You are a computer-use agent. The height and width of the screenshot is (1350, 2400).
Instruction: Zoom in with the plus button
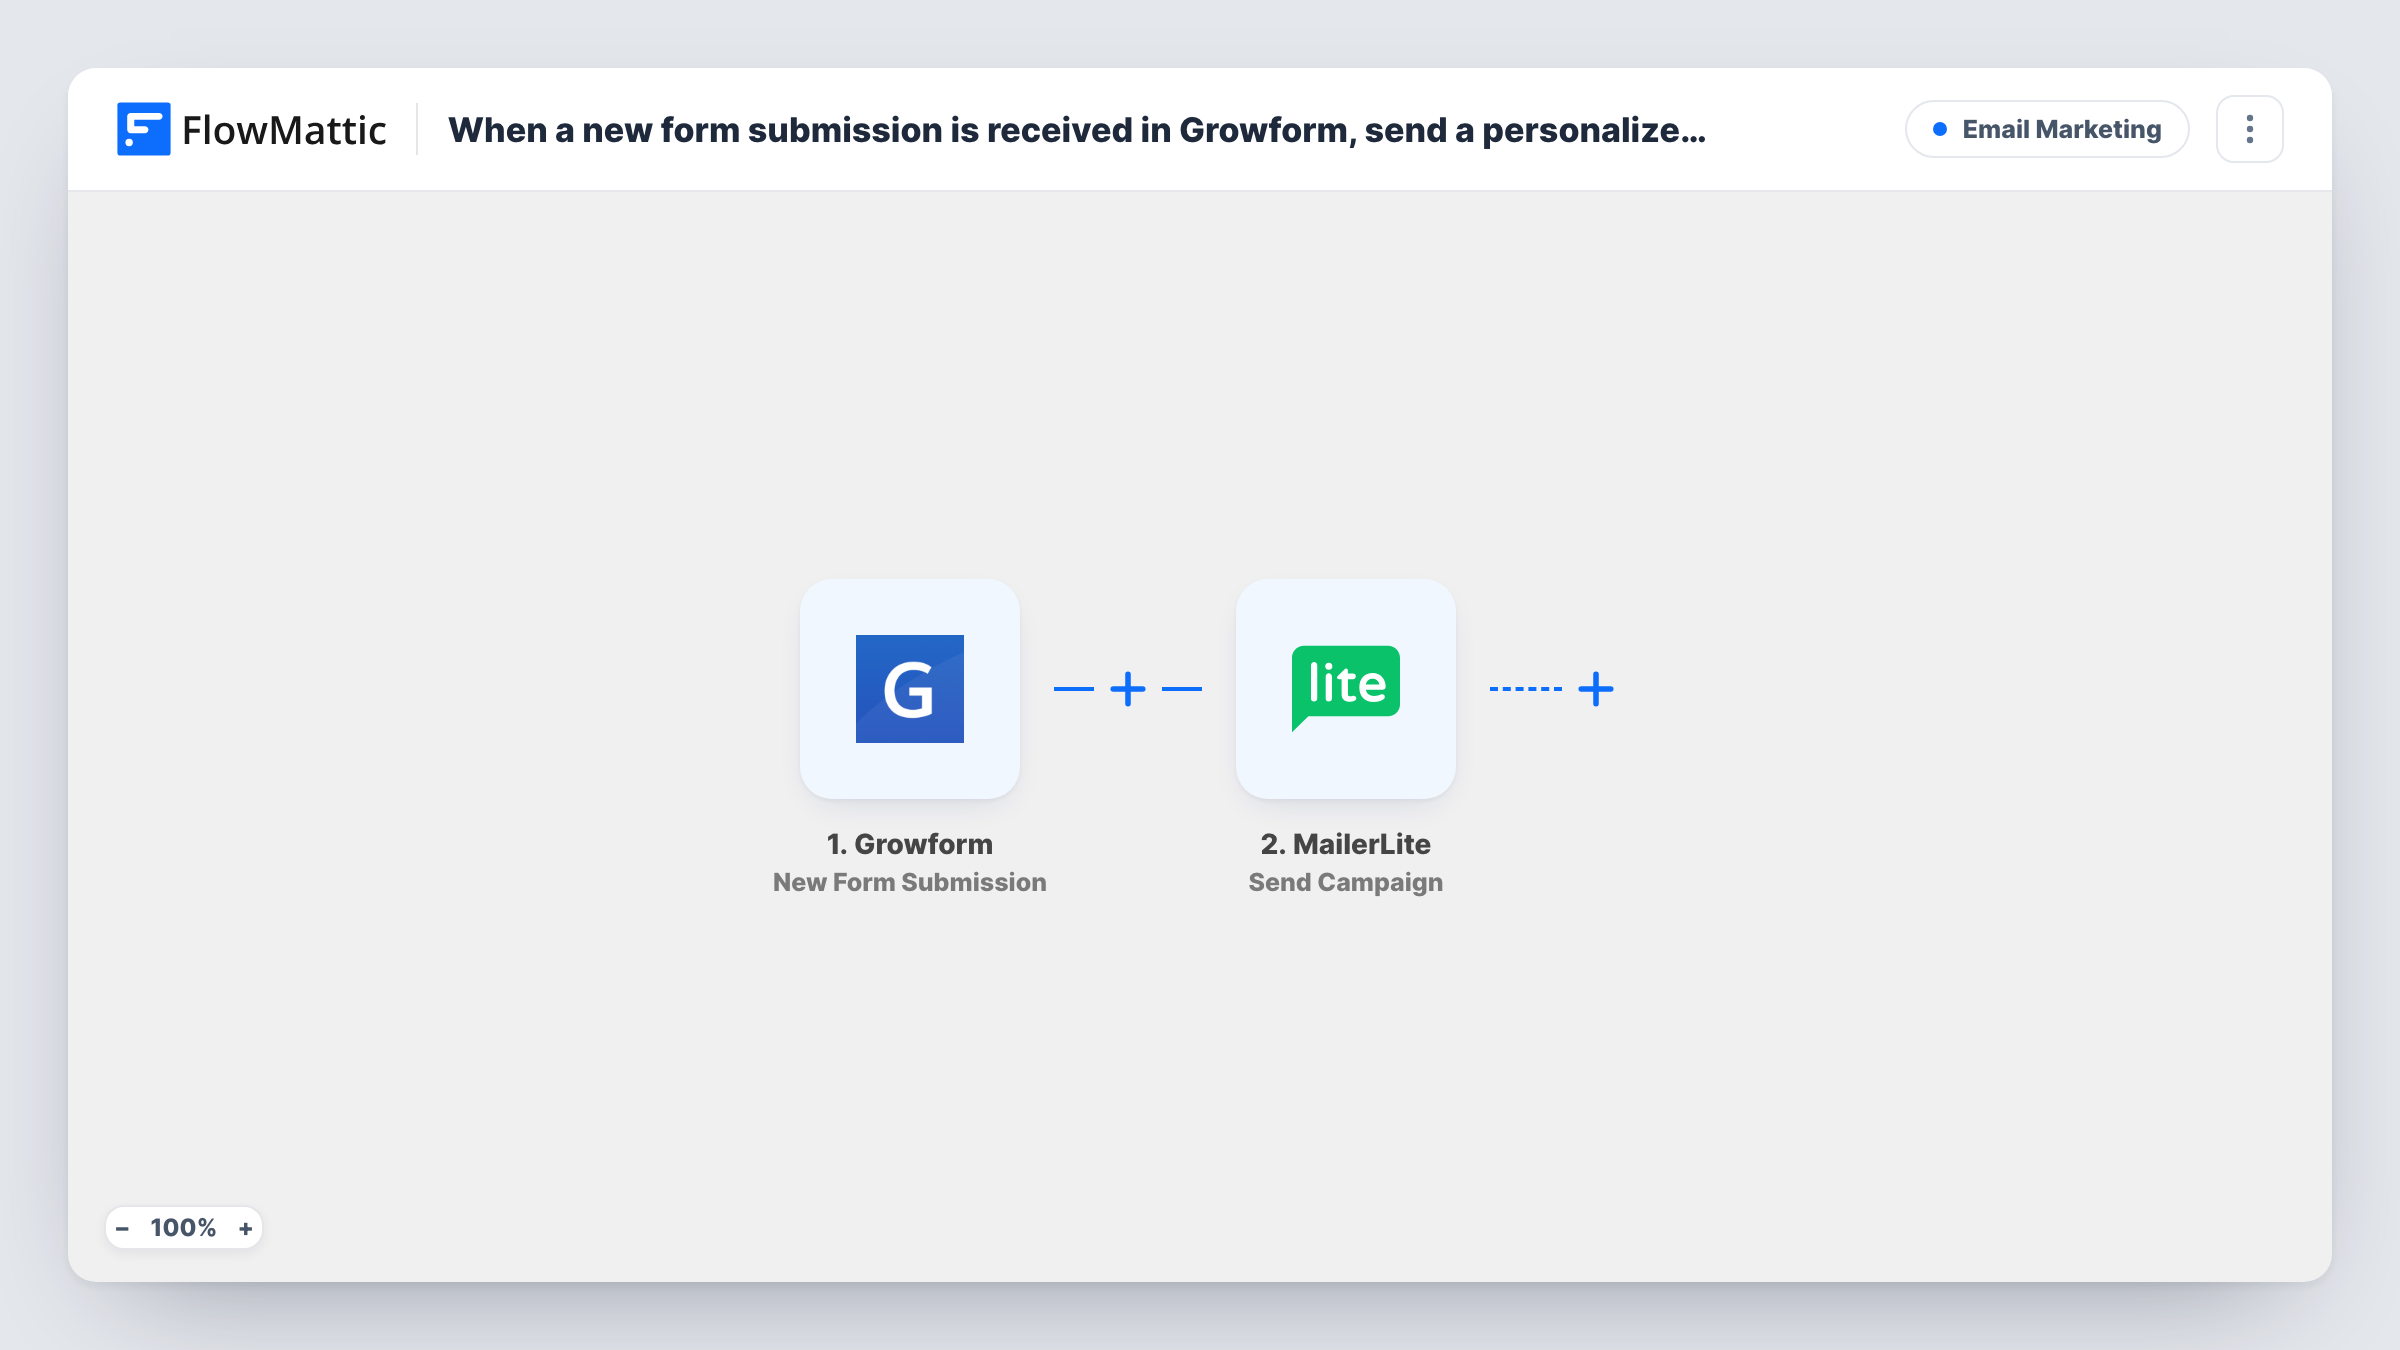click(x=245, y=1228)
